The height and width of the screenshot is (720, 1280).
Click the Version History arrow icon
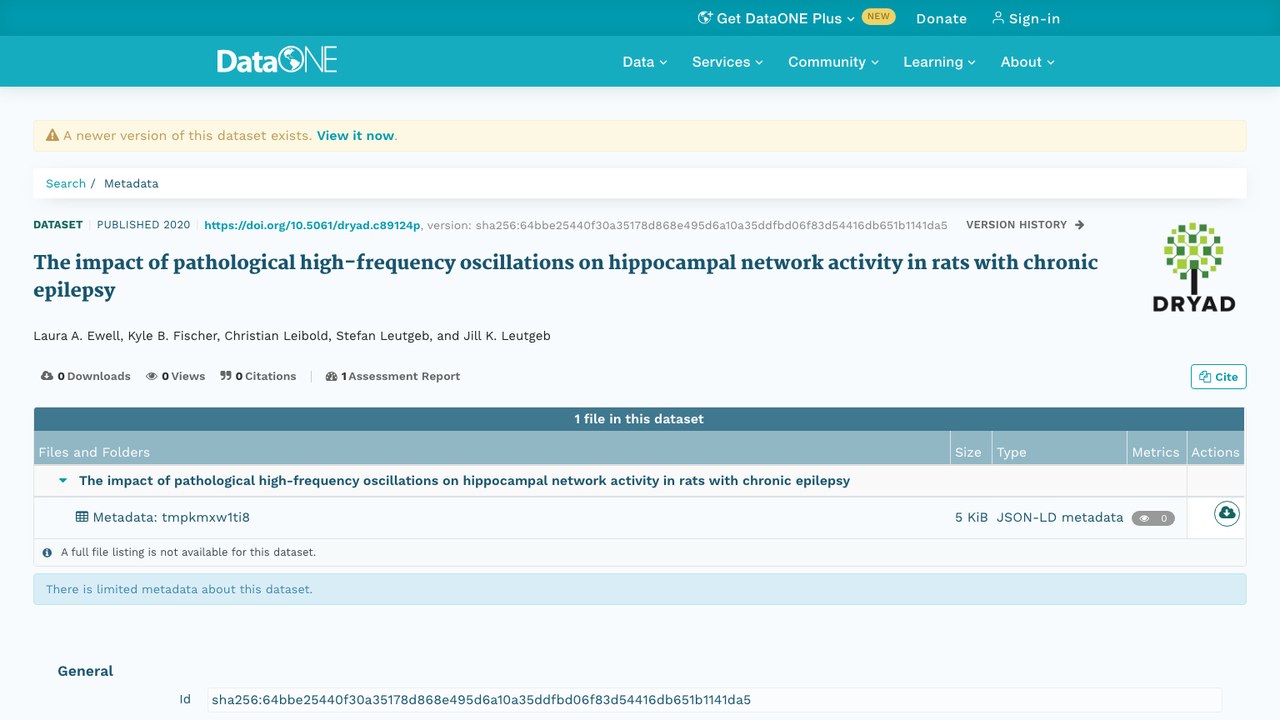[x=1079, y=225]
